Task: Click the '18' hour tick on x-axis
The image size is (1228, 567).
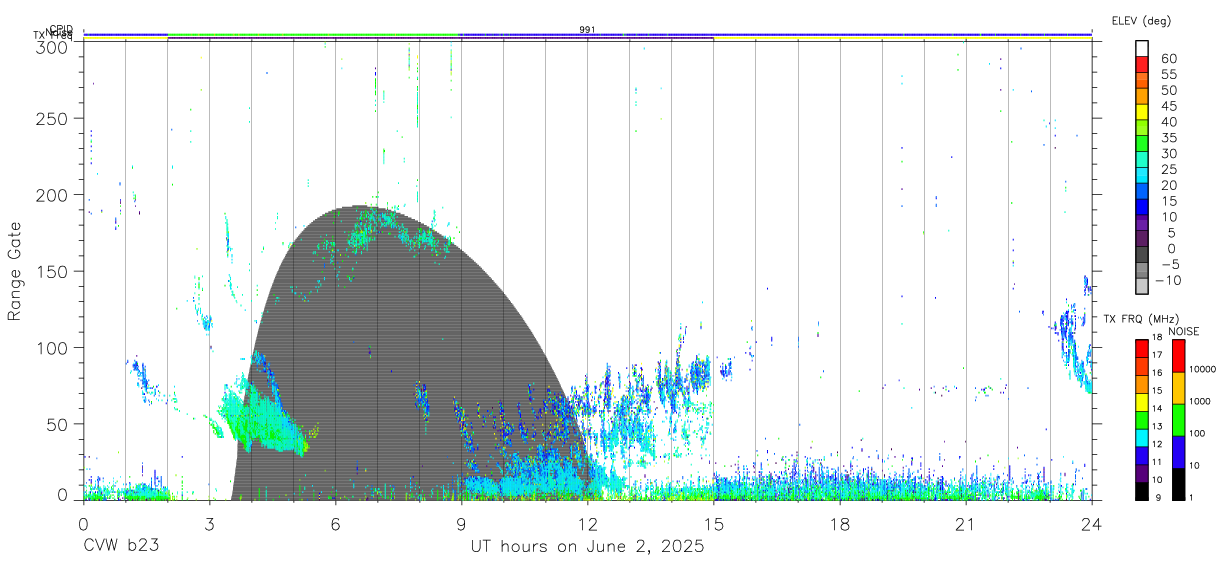Action: [840, 523]
